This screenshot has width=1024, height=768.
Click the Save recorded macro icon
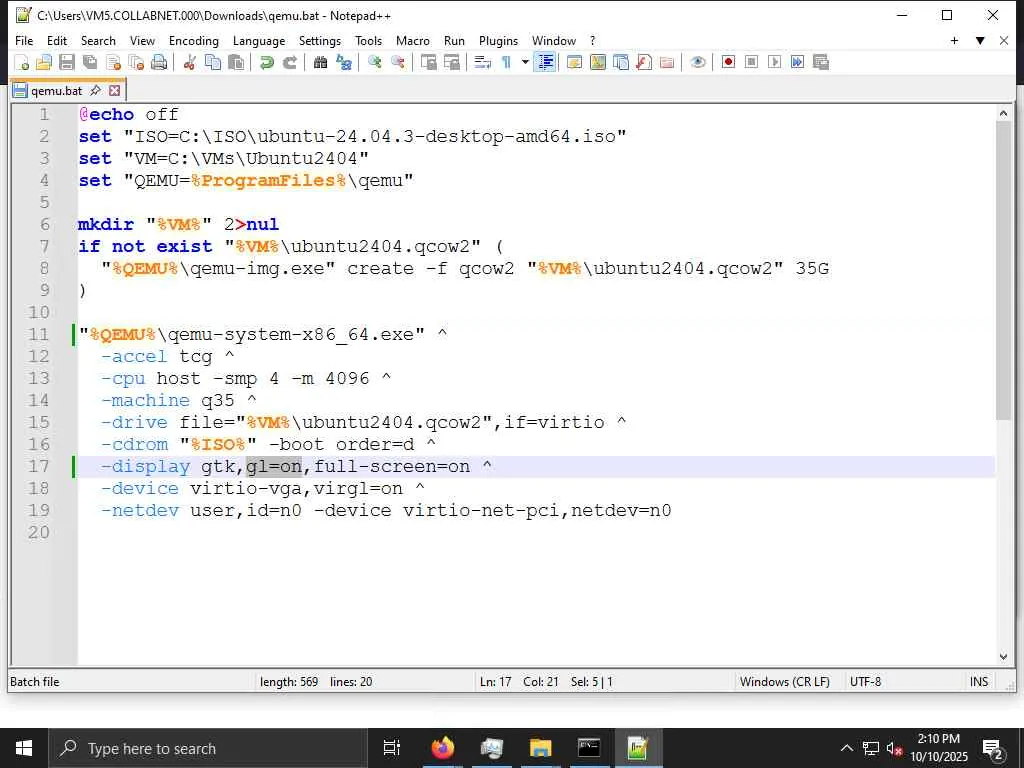tap(821, 62)
